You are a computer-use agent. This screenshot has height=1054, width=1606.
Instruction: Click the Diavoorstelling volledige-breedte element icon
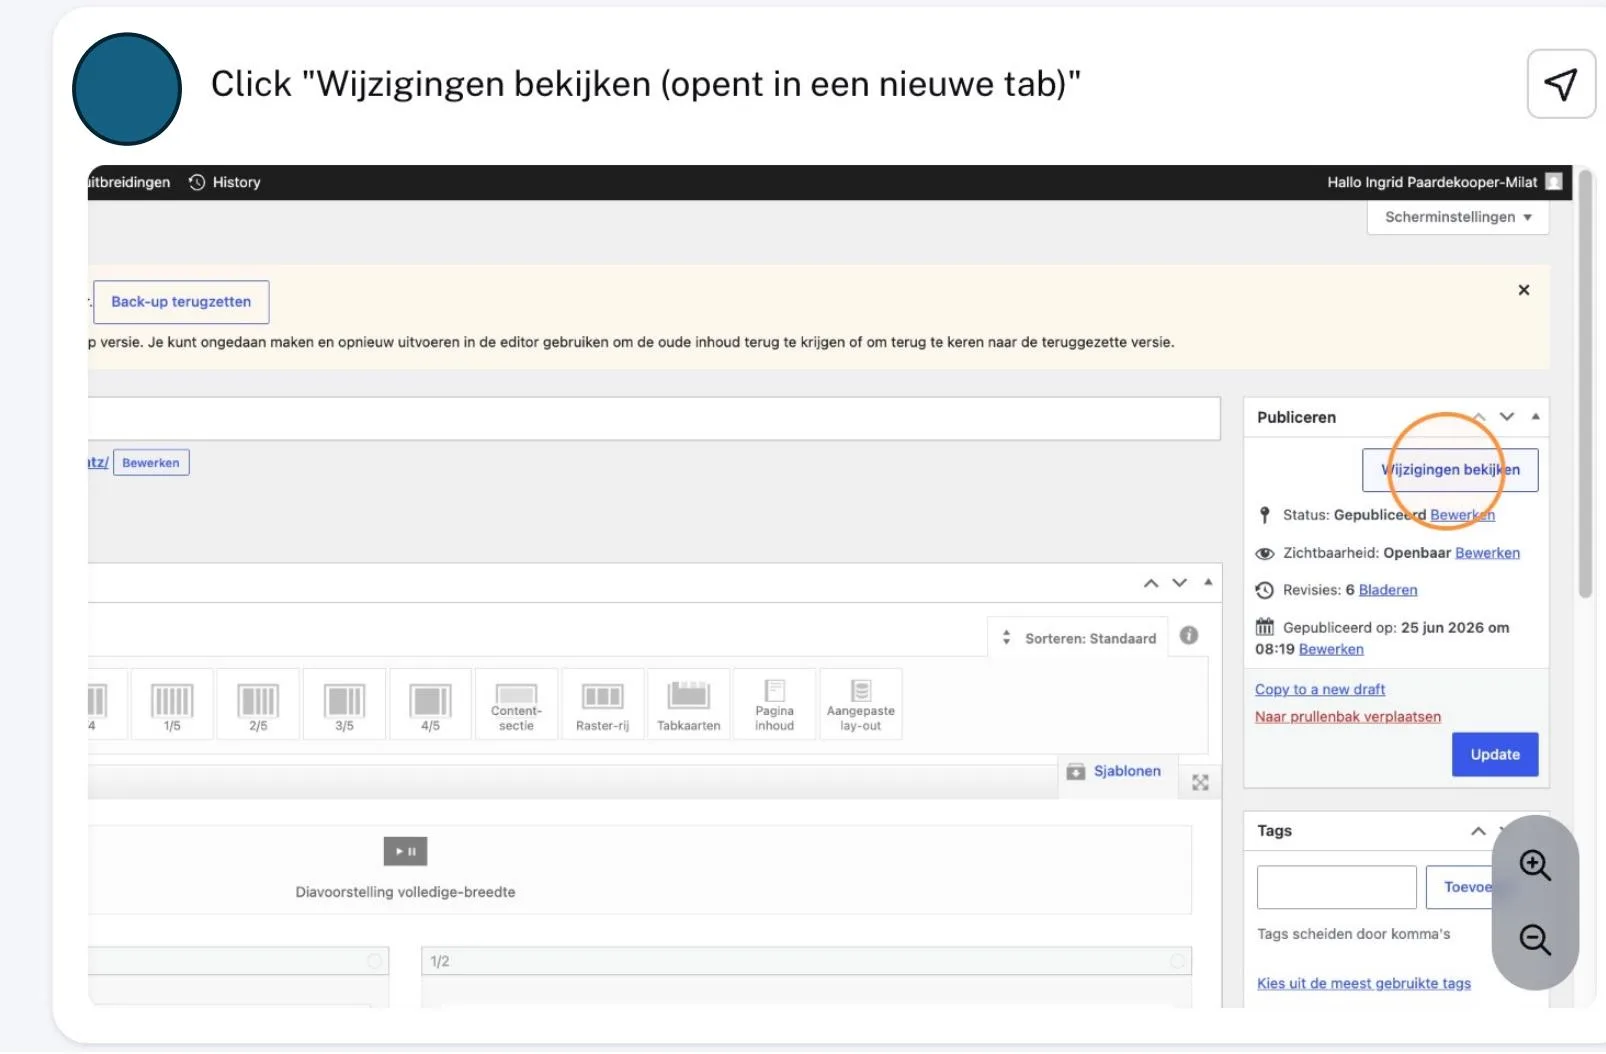click(x=405, y=851)
